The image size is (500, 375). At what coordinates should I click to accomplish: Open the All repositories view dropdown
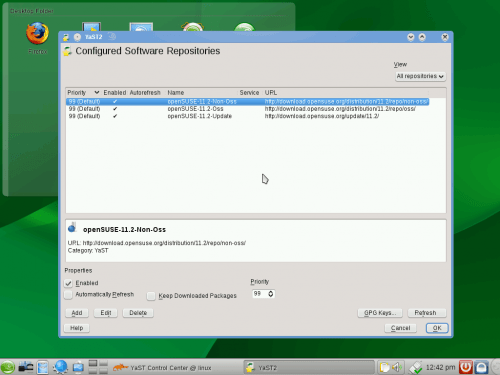coord(420,76)
